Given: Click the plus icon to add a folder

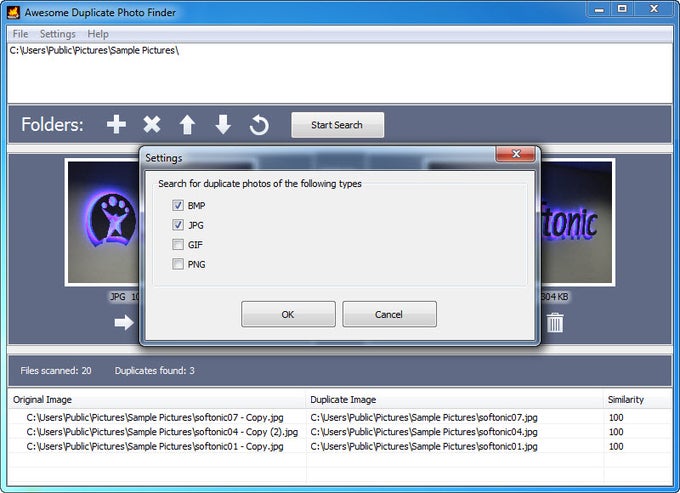Looking at the screenshot, I should (116, 124).
